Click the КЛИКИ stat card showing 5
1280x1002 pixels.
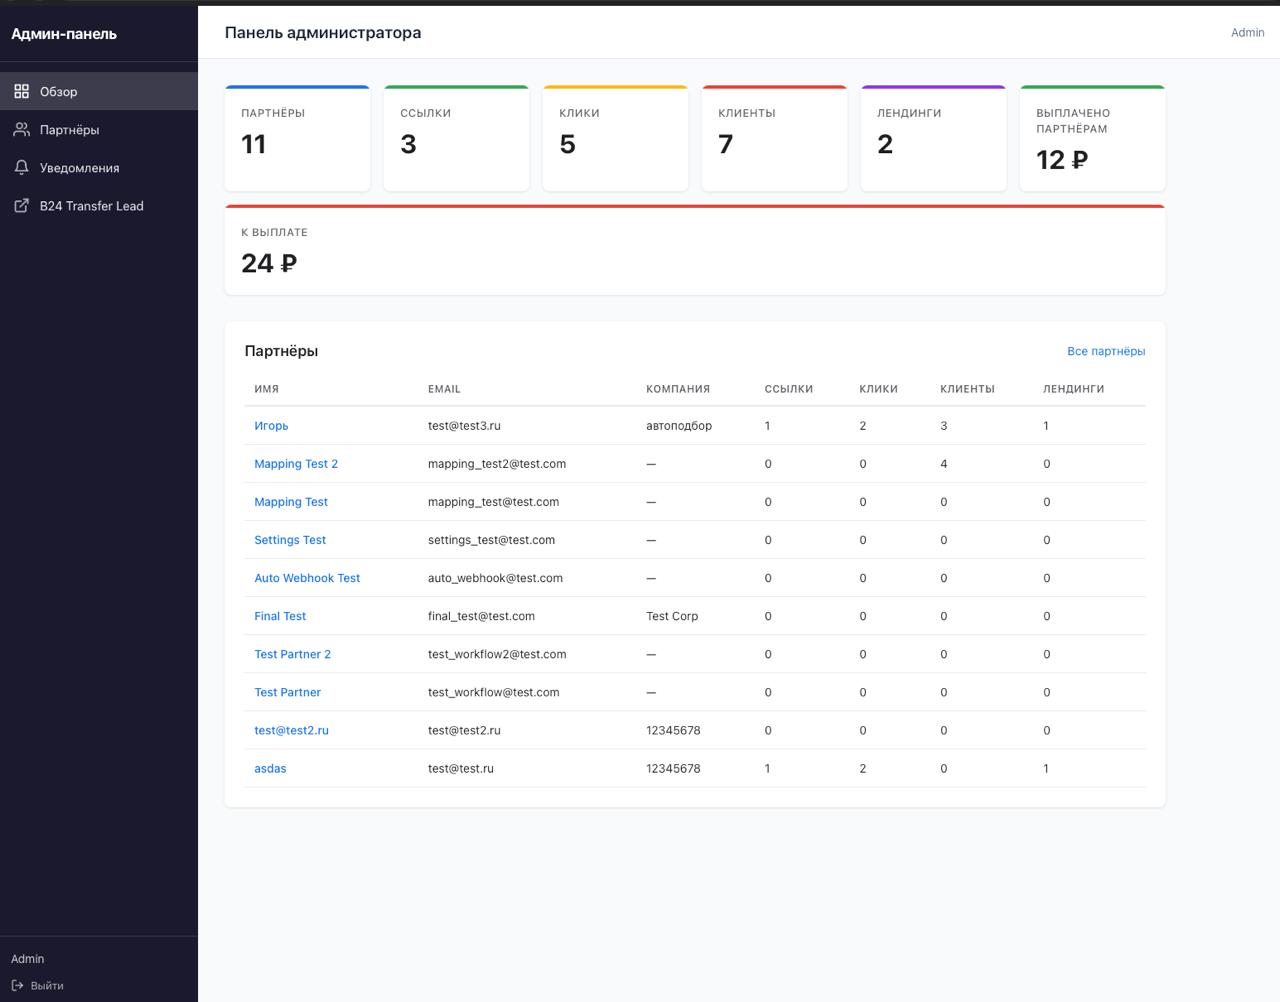pyautogui.click(x=615, y=137)
